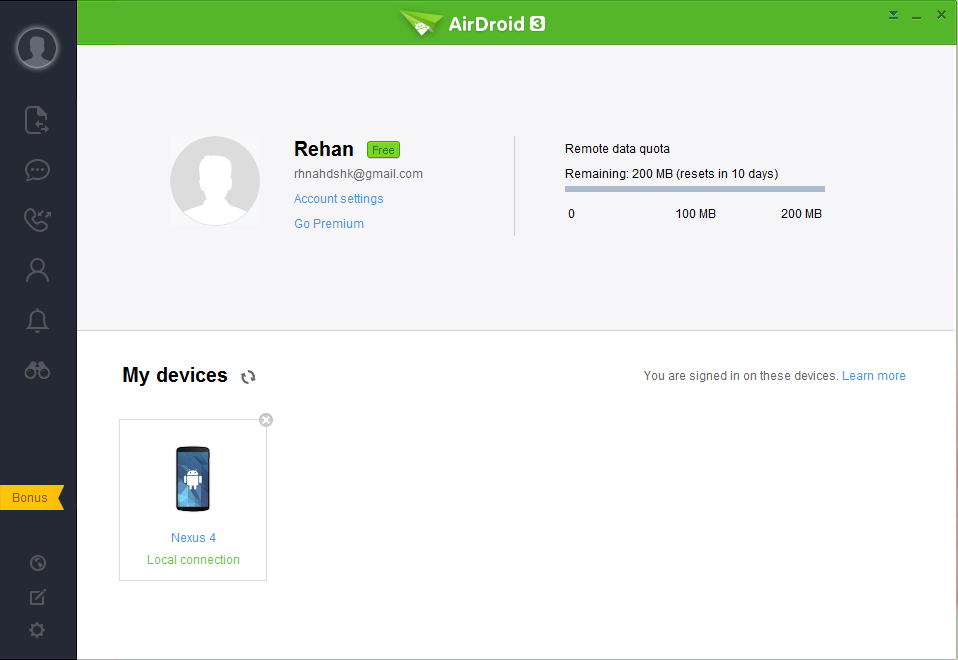Refresh the My devices list

click(248, 377)
